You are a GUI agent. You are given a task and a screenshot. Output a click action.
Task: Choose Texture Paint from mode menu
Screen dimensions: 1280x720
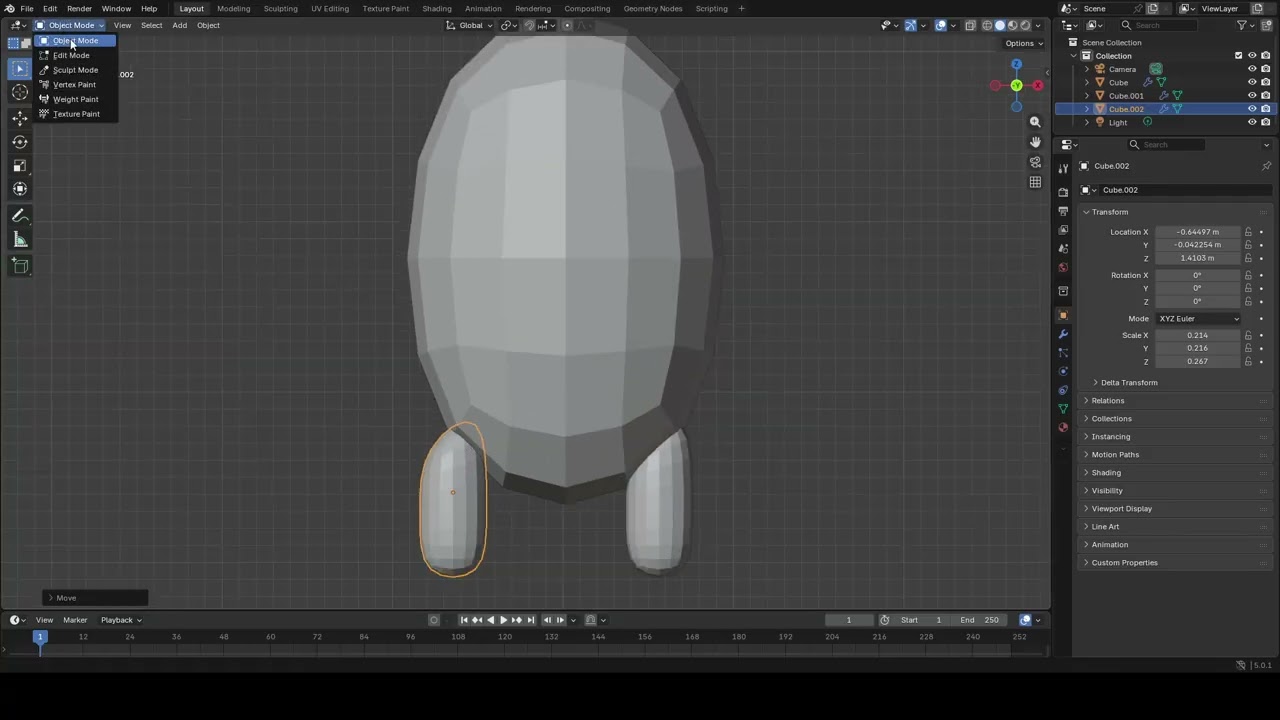[x=76, y=114]
